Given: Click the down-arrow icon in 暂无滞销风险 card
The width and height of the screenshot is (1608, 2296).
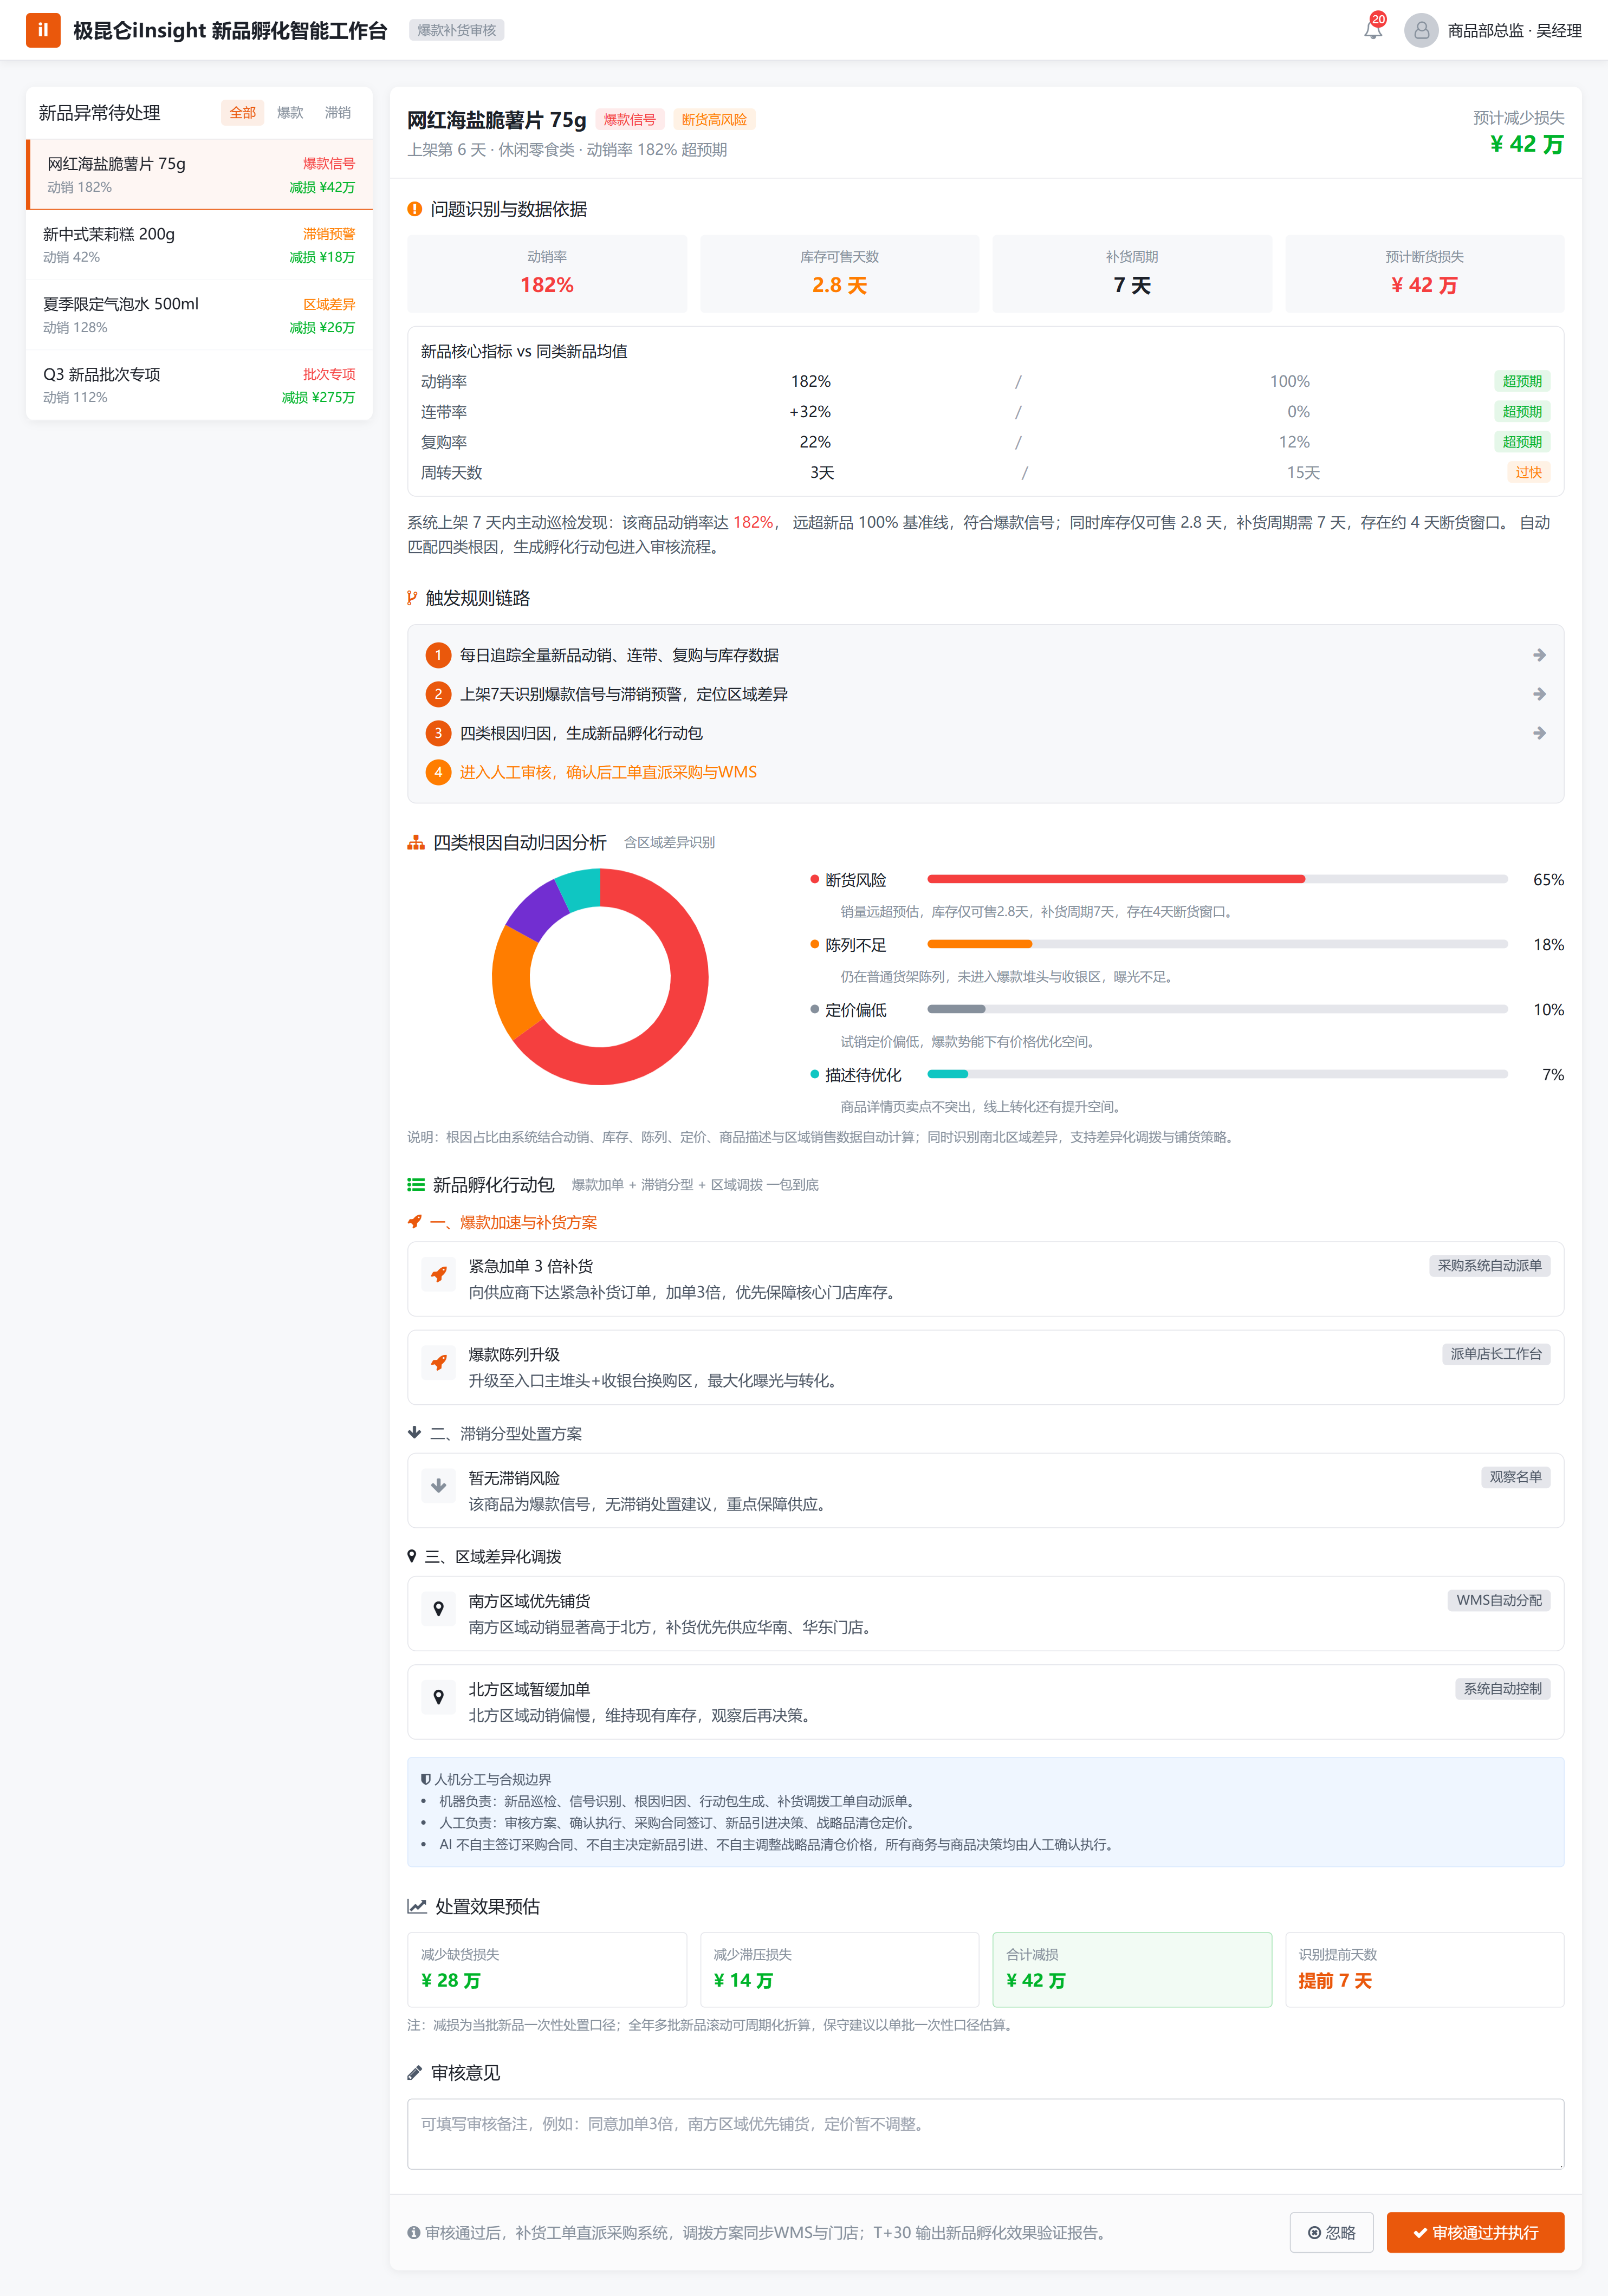Looking at the screenshot, I should (438, 1486).
